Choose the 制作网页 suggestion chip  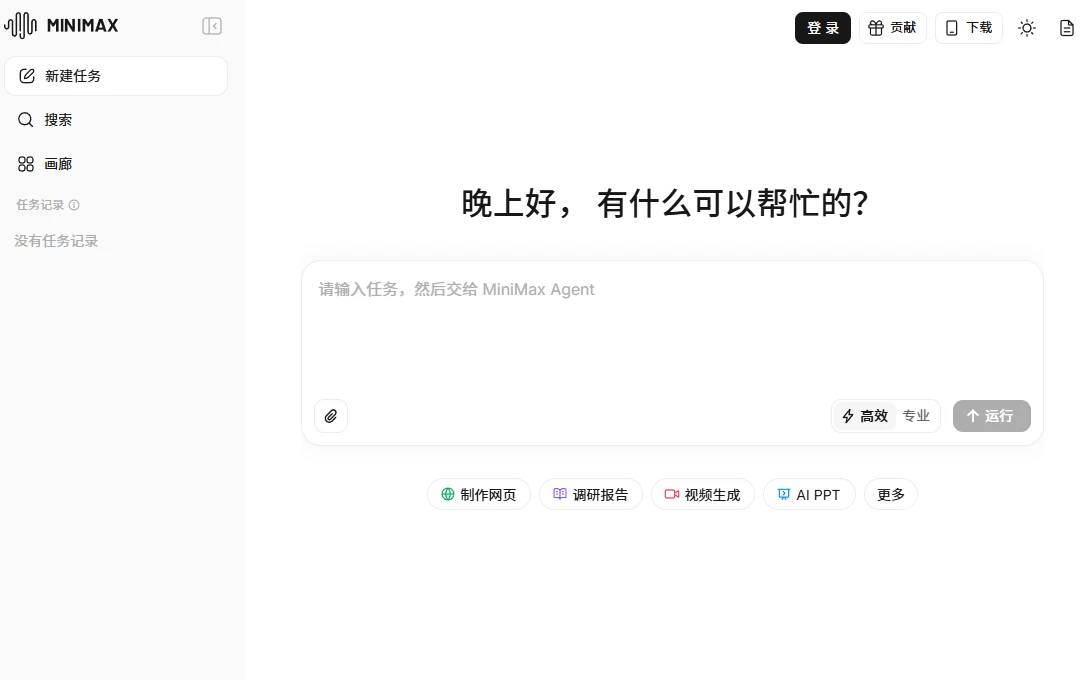coord(478,494)
